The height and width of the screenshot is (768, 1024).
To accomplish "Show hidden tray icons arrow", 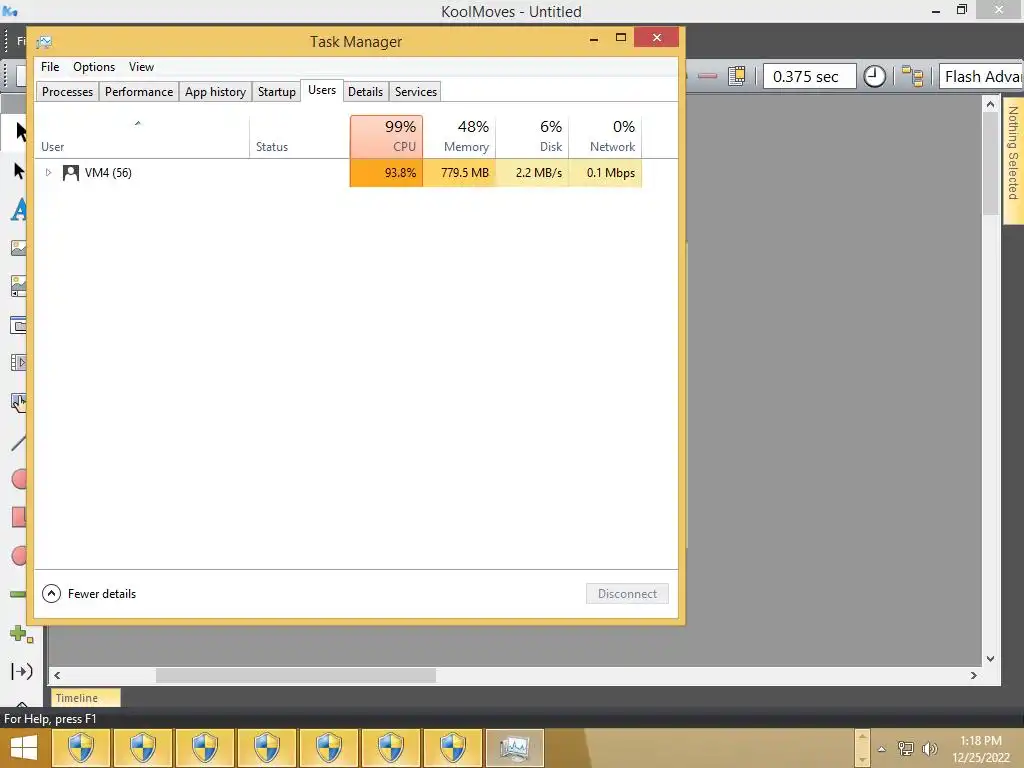I will (882, 749).
